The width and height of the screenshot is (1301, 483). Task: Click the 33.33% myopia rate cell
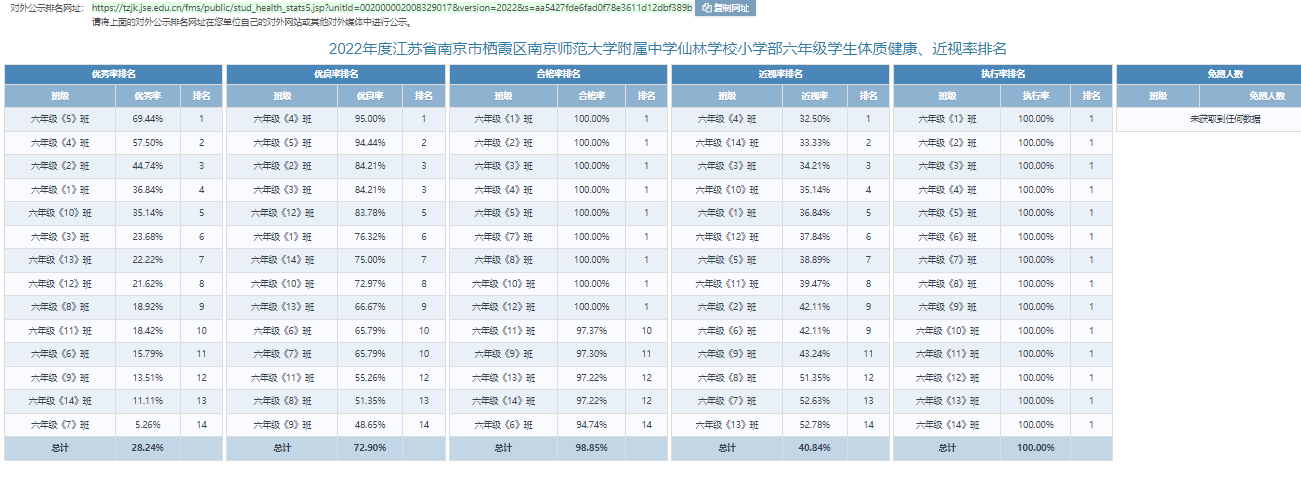pyautogui.click(x=813, y=142)
